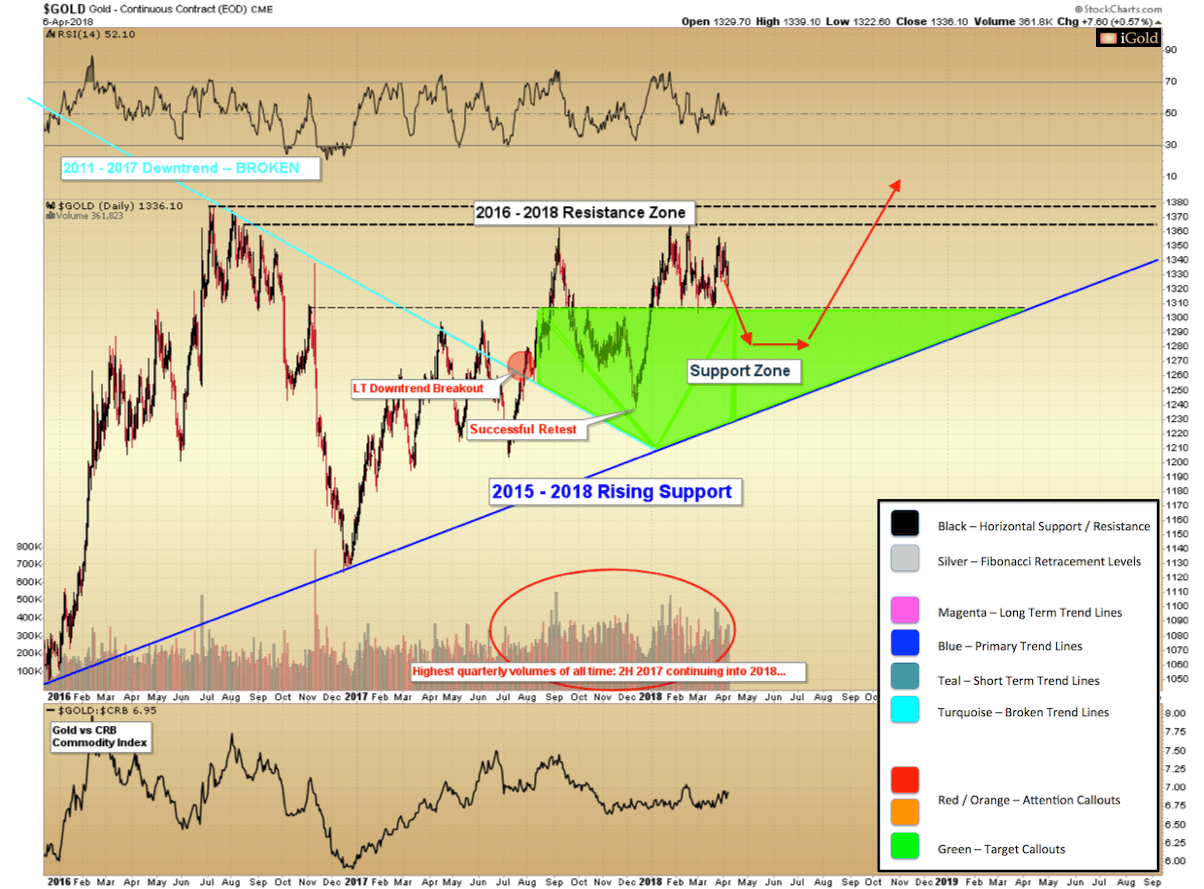The width and height of the screenshot is (1204, 889).
Task: Click "2015 - 2018 Rising Support" label
Action: (x=611, y=491)
